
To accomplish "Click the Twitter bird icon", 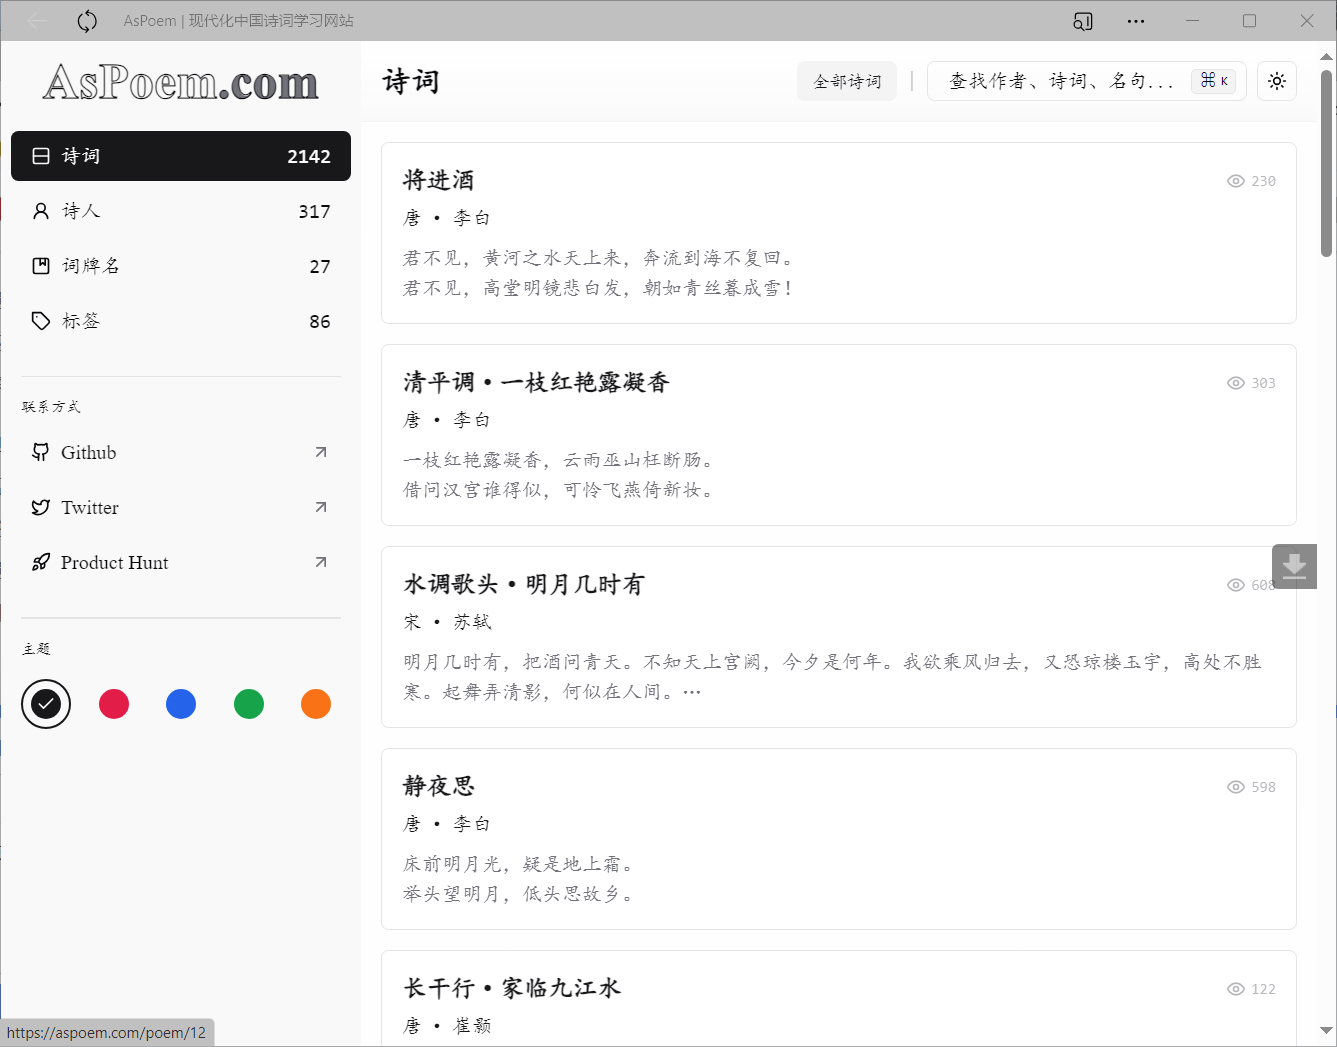I will pos(41,507).
